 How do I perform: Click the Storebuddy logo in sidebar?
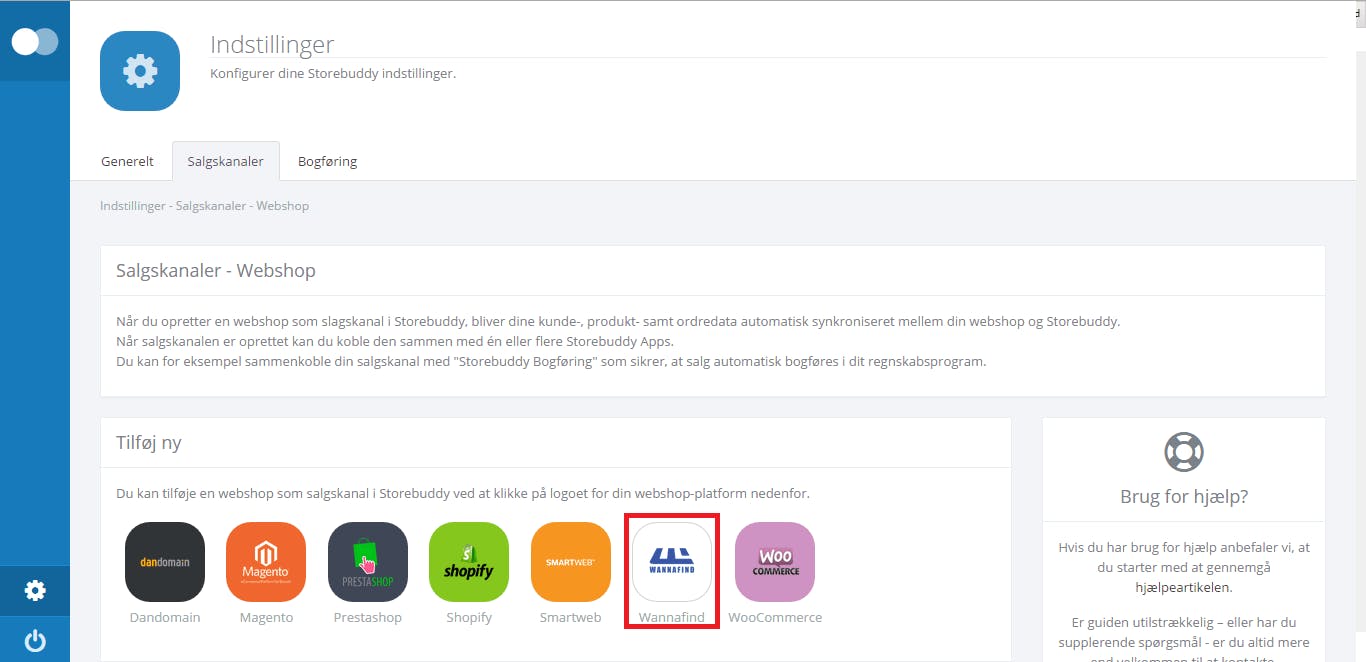35,41
